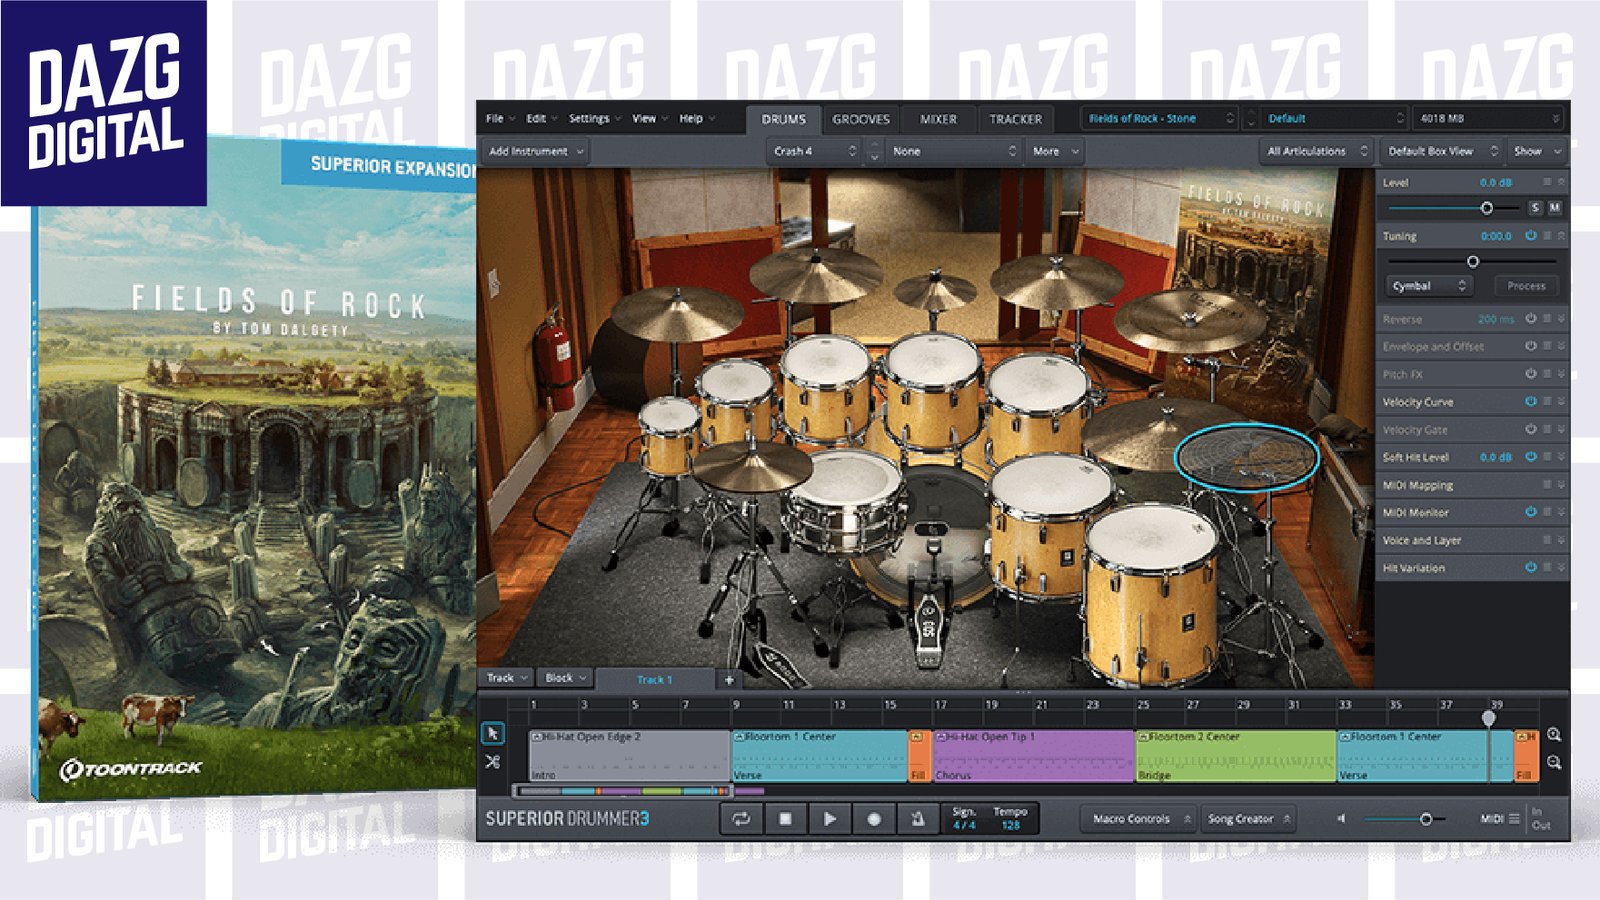Solo the instrument with the S button
The width and height of the screenshot is (1600, 900).
[x=1535, y=208]
